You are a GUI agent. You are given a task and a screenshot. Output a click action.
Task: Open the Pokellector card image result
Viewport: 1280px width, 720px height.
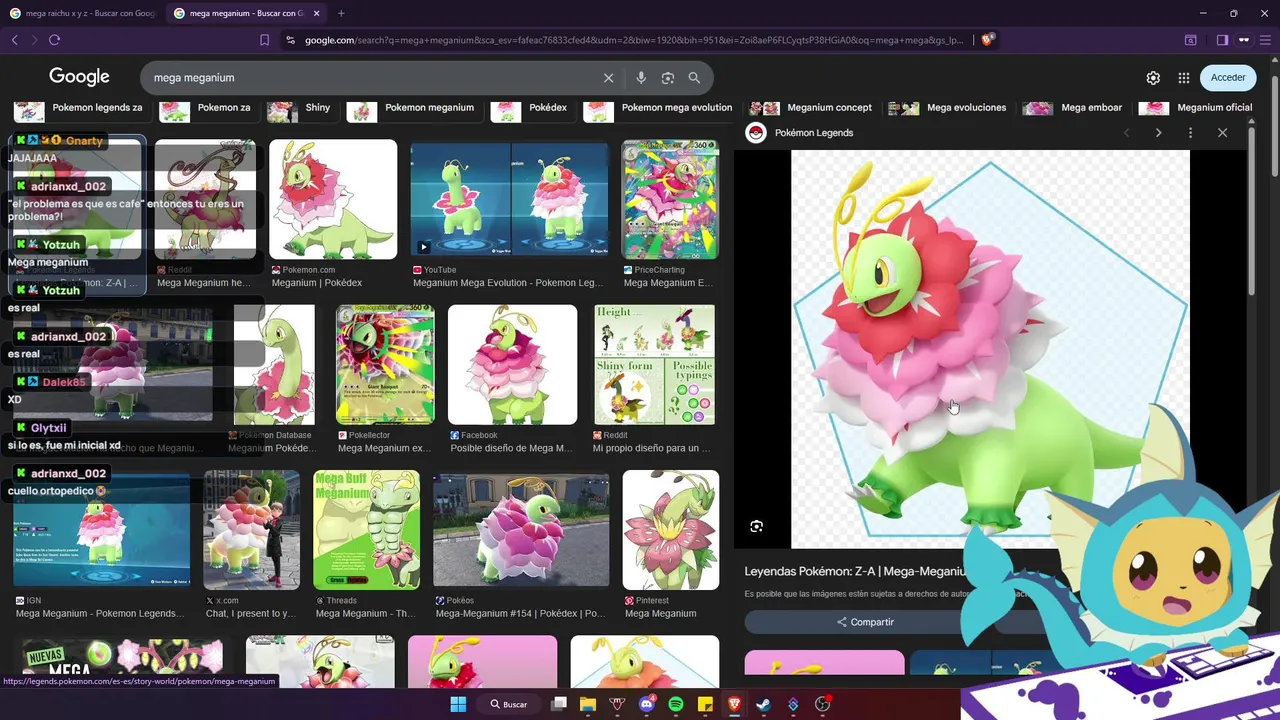click(x=385, y=364)
